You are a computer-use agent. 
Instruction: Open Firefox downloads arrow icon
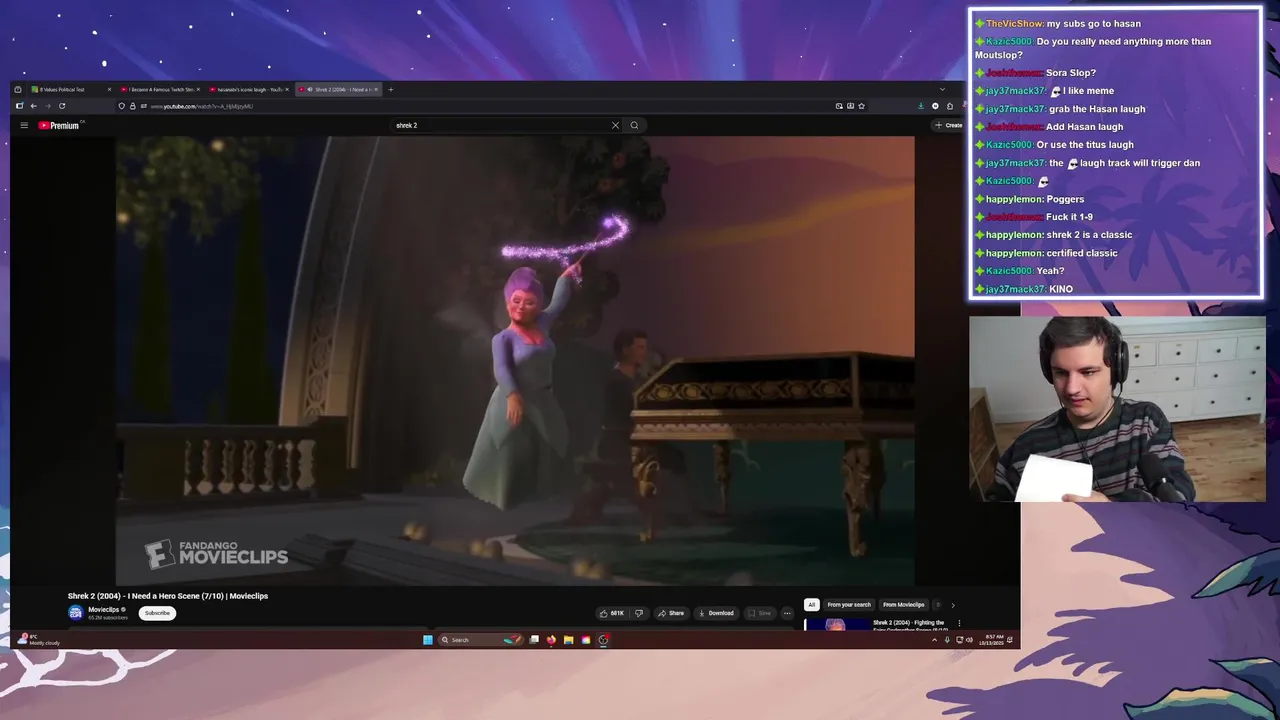point(920,106)
